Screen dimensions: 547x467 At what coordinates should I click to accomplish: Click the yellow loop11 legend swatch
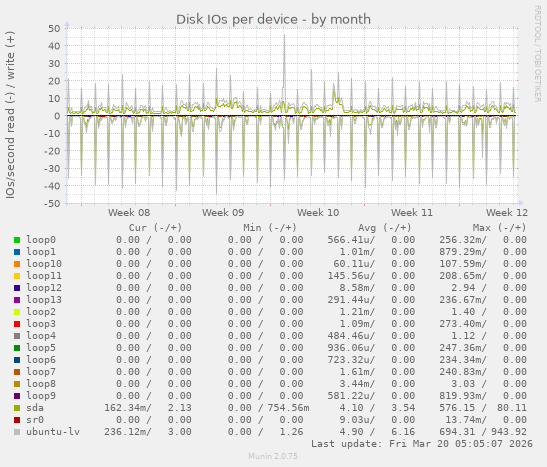click(17, 276)
